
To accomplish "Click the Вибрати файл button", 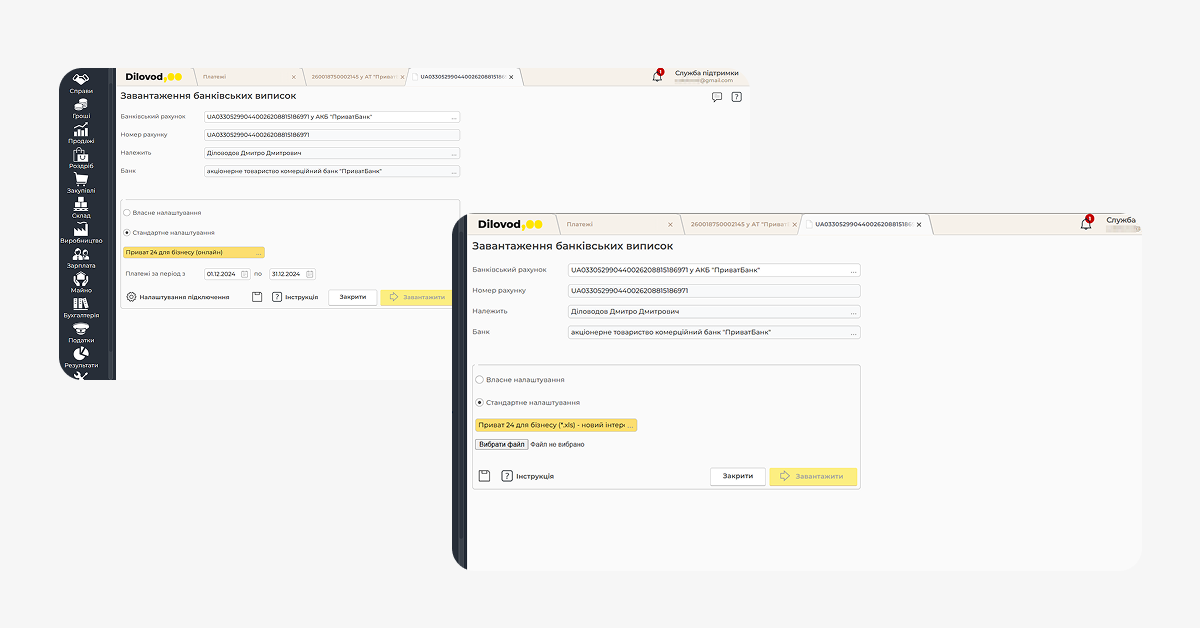I will tap(501, 444).
